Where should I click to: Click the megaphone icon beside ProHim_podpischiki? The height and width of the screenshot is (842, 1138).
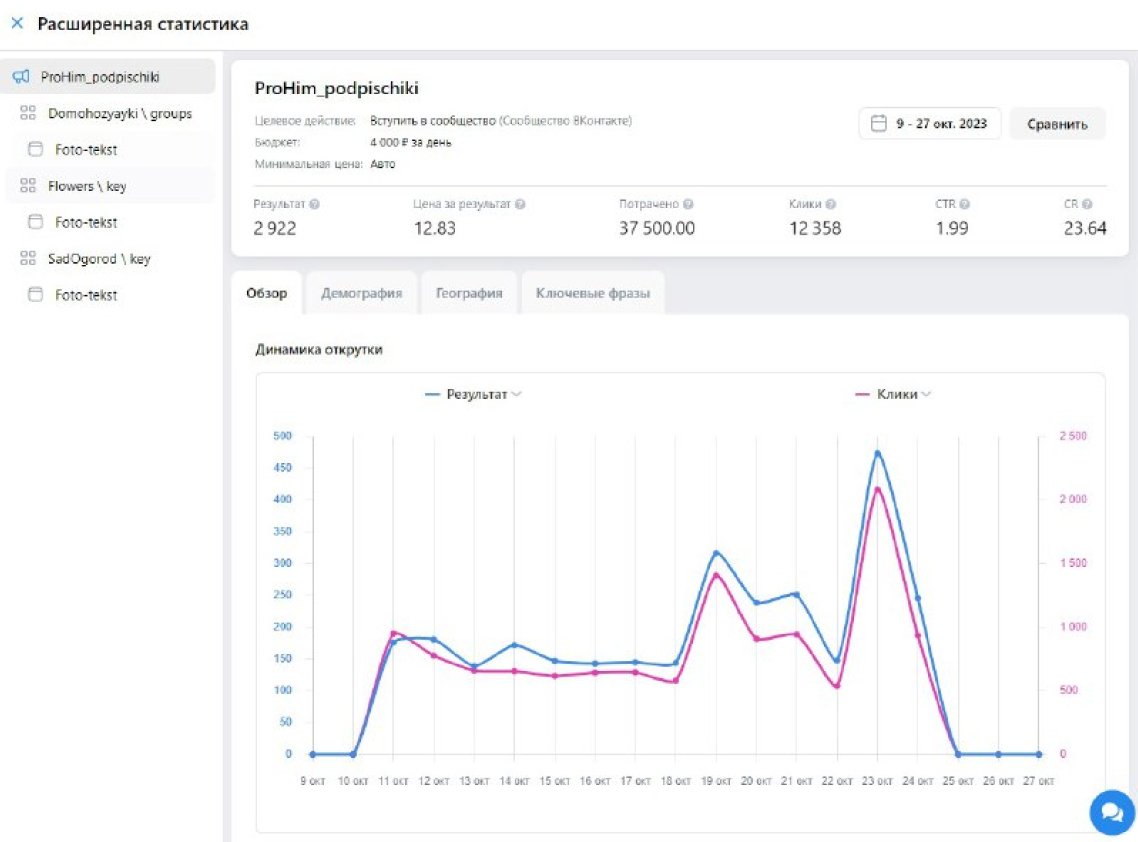[x=20, y=77]
